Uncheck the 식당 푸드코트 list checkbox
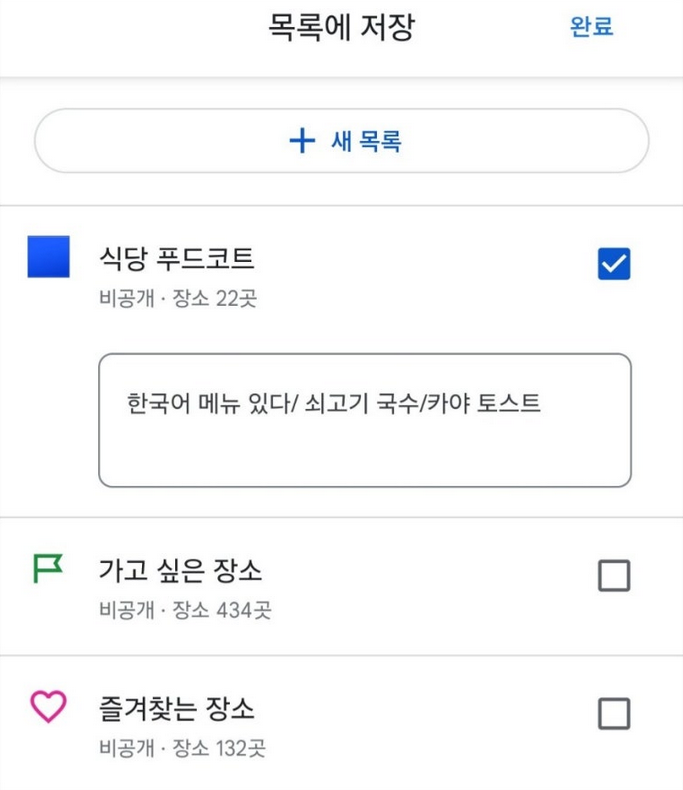Viewport: 683px width, 790px height. (x=613, y=264)
